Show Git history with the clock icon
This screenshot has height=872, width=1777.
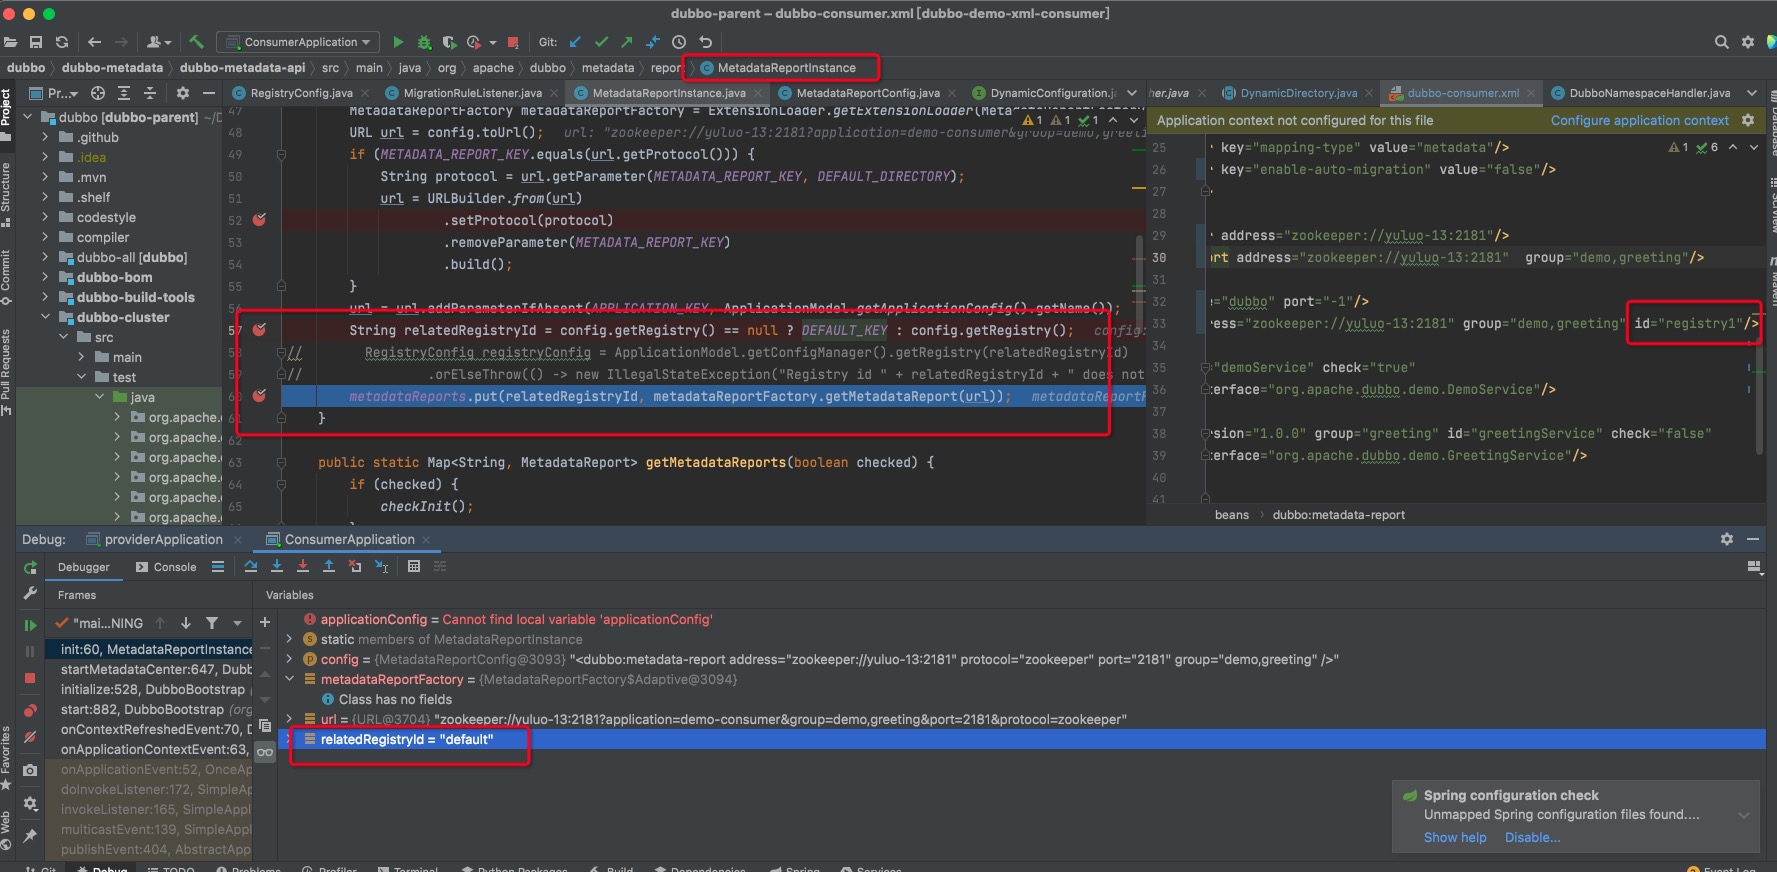679,42
